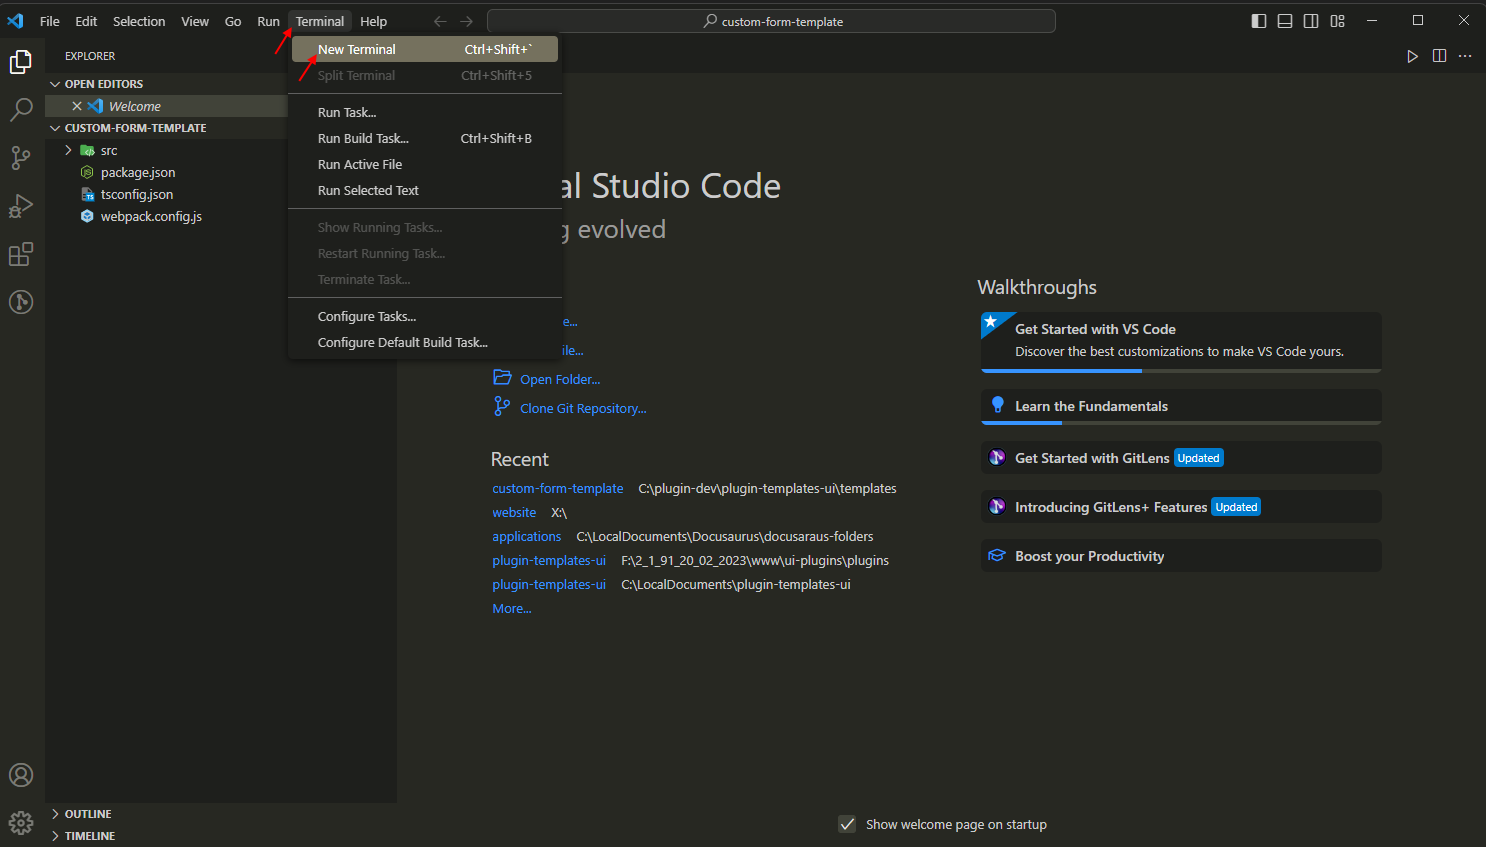Open the Explorer view in activity bar
This screenshot has height=847, width=1486.
tap(21, 62)
